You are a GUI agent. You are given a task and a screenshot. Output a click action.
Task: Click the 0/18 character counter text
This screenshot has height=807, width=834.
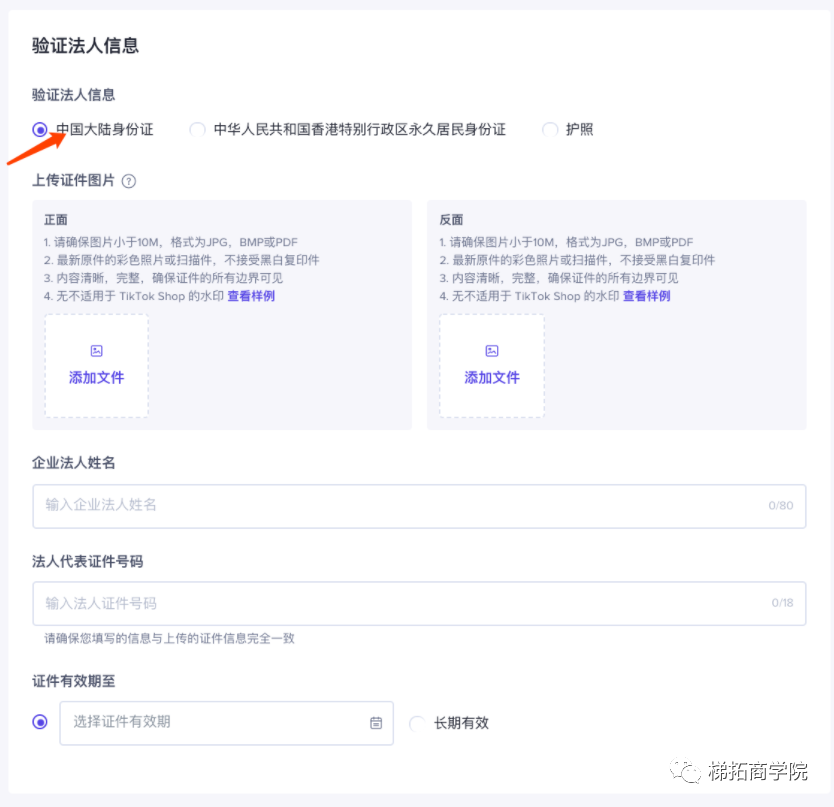(782, 603)
